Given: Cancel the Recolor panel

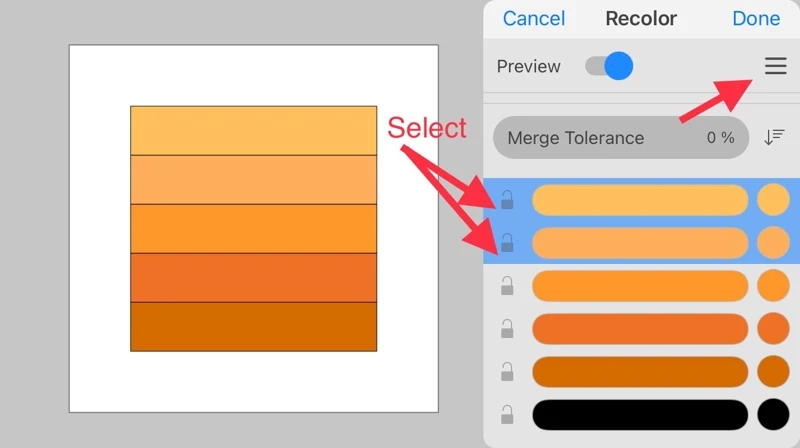Looking at the screenshot, I should (534, 19).
